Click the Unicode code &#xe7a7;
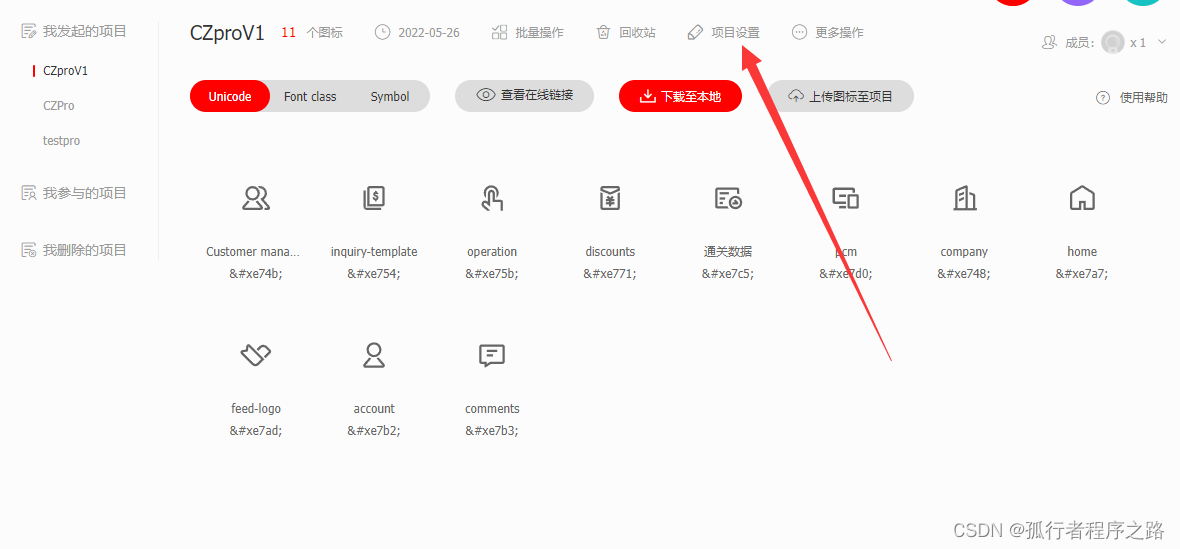 pyautogui.click(x=1082, y=274)
